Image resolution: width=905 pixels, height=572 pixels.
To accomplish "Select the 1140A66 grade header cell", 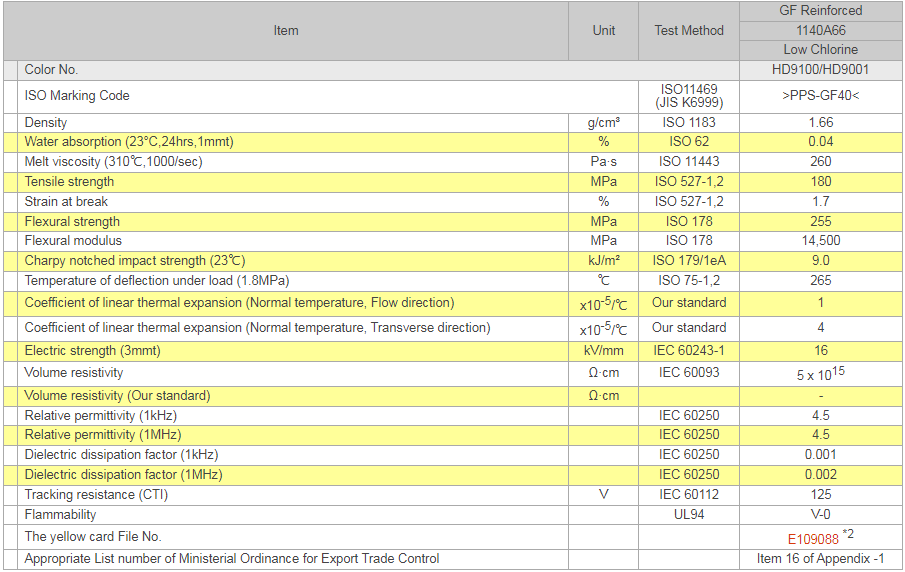I will [x=820, y=30].
